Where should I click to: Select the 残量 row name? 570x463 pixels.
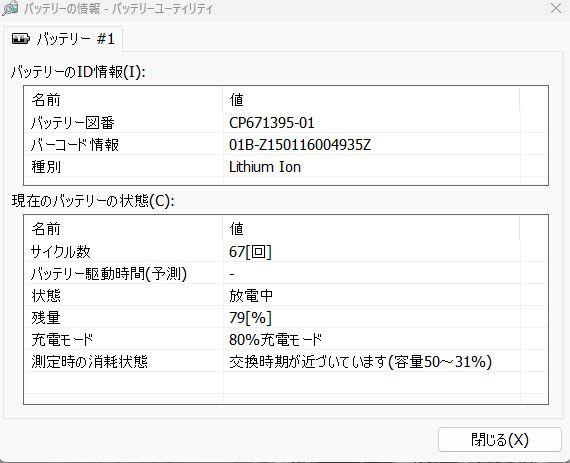click(45, 318)
